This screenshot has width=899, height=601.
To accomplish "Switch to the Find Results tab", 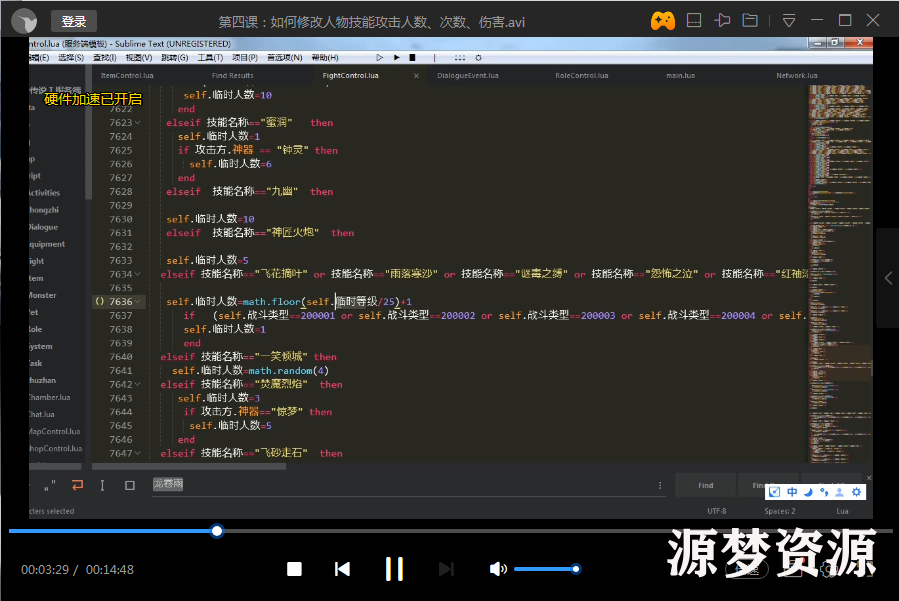I will click(232, 76).
